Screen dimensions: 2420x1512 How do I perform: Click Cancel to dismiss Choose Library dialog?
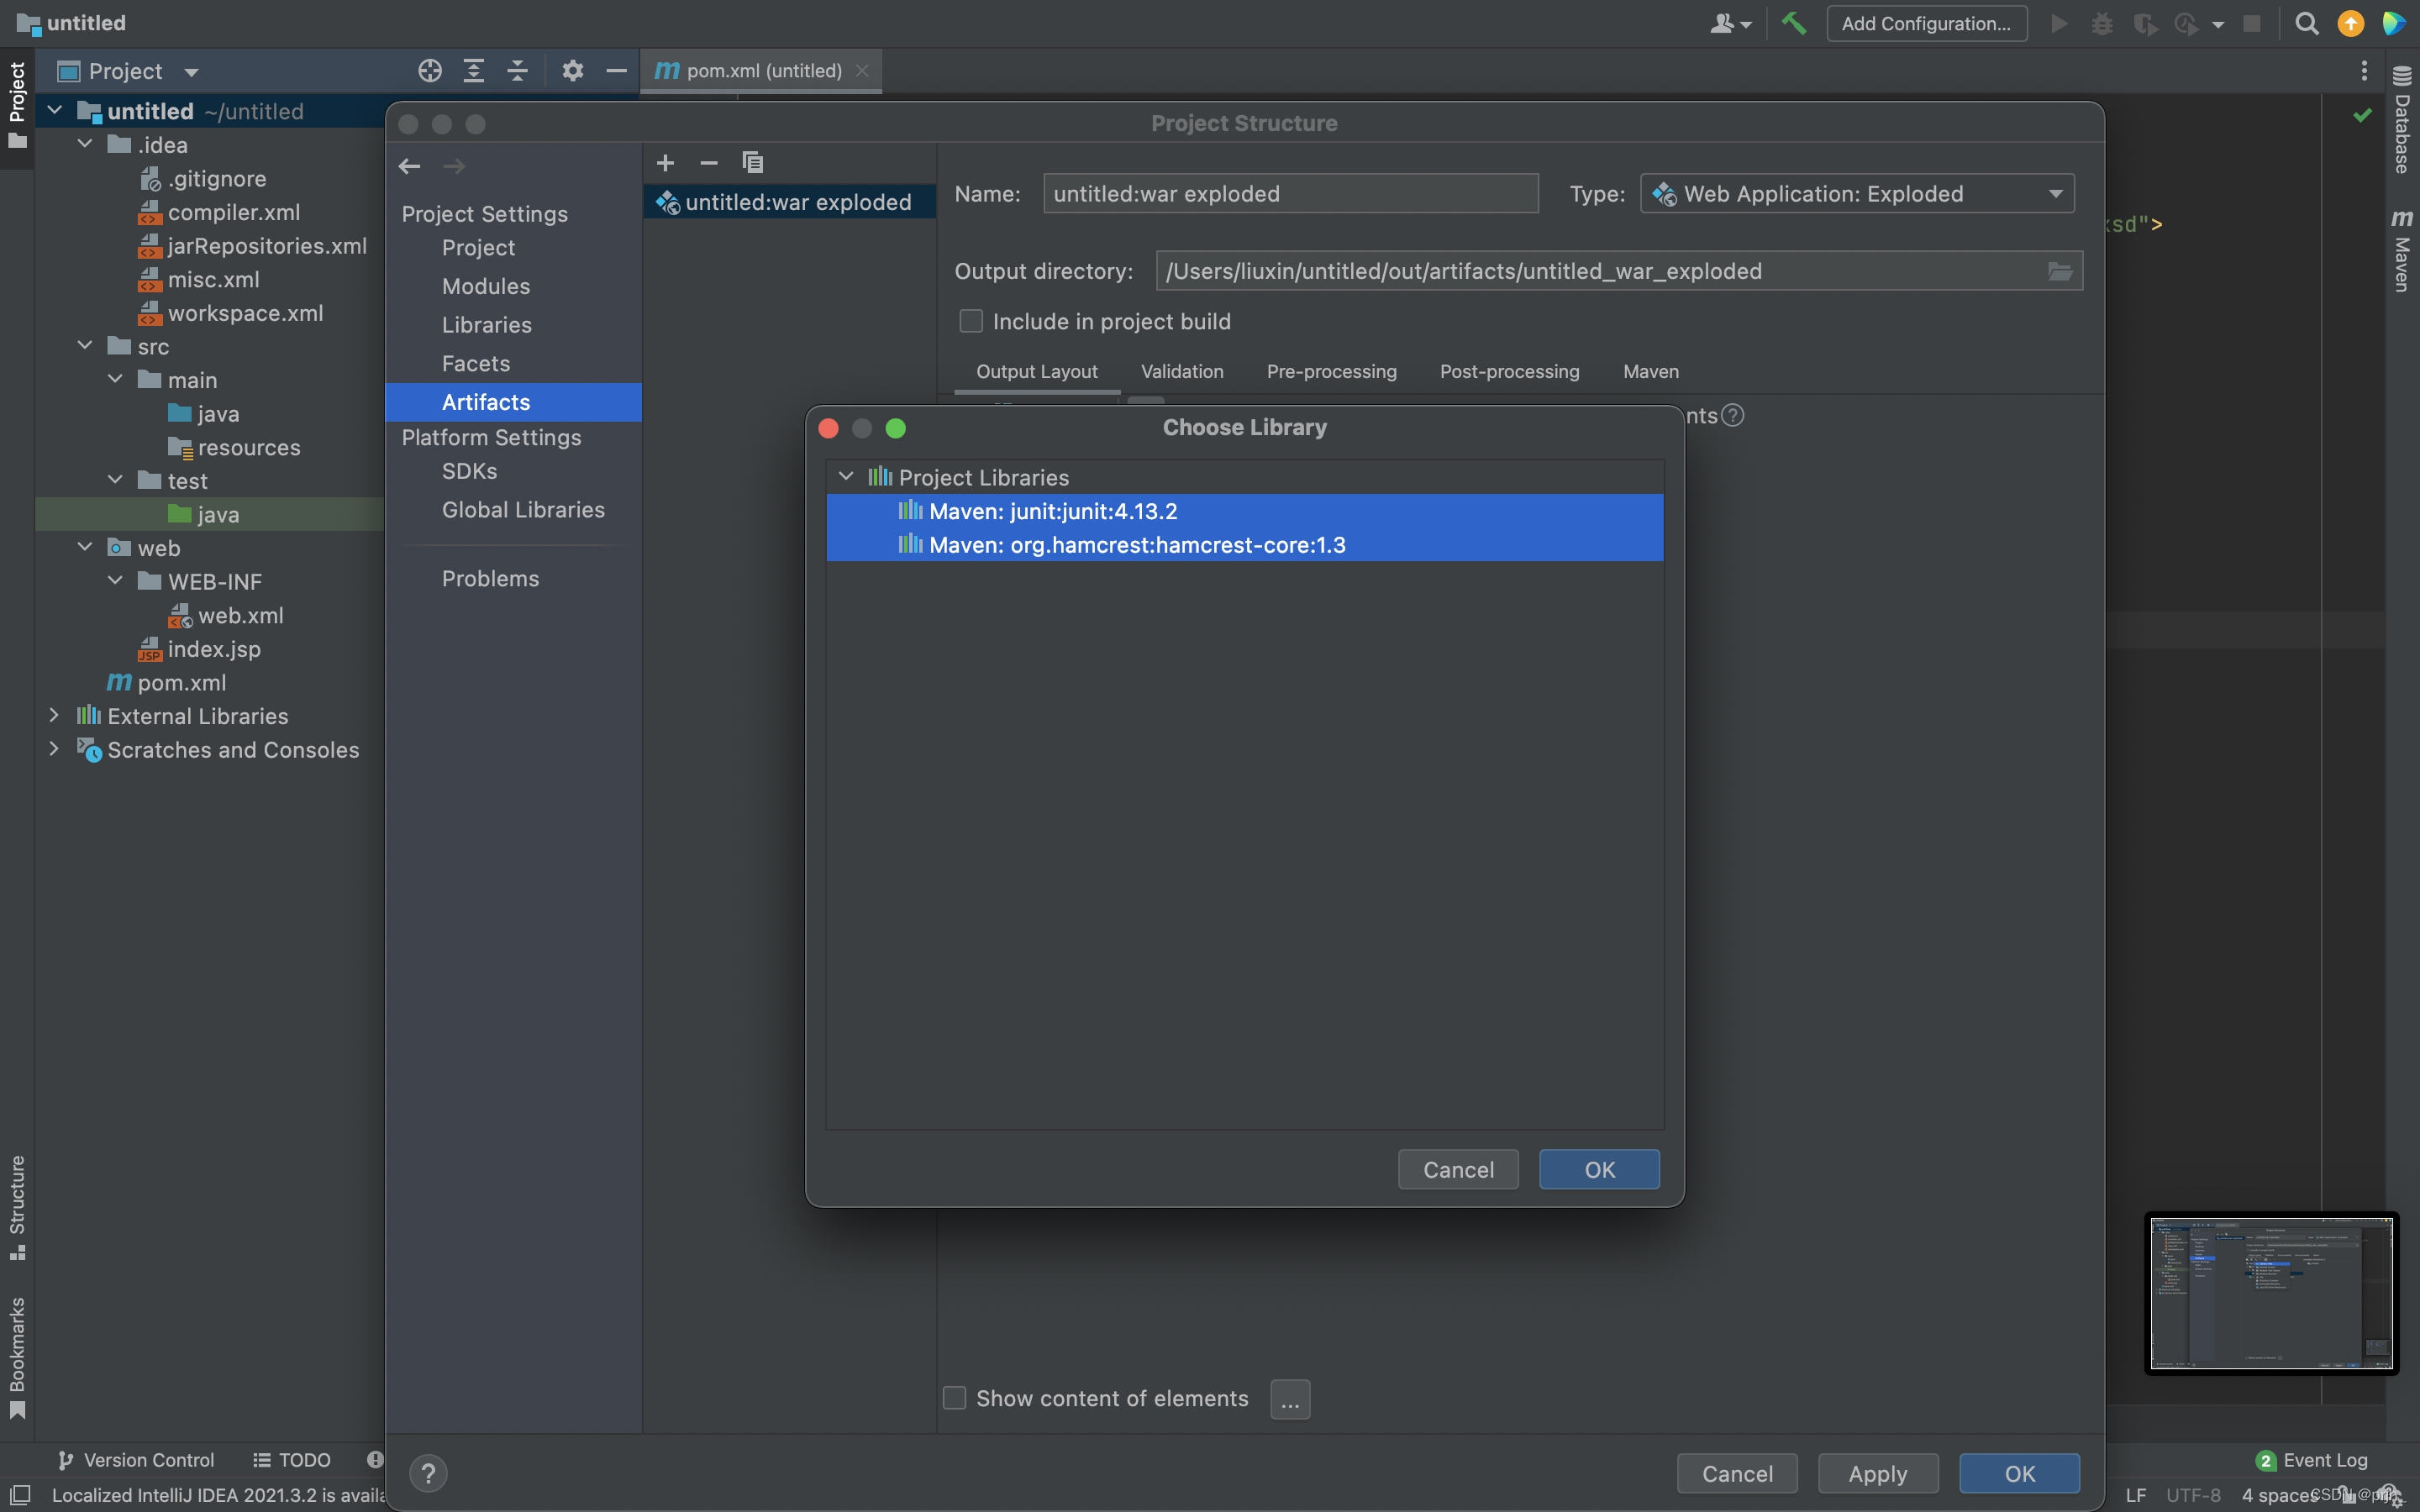coord(1458,1168)
